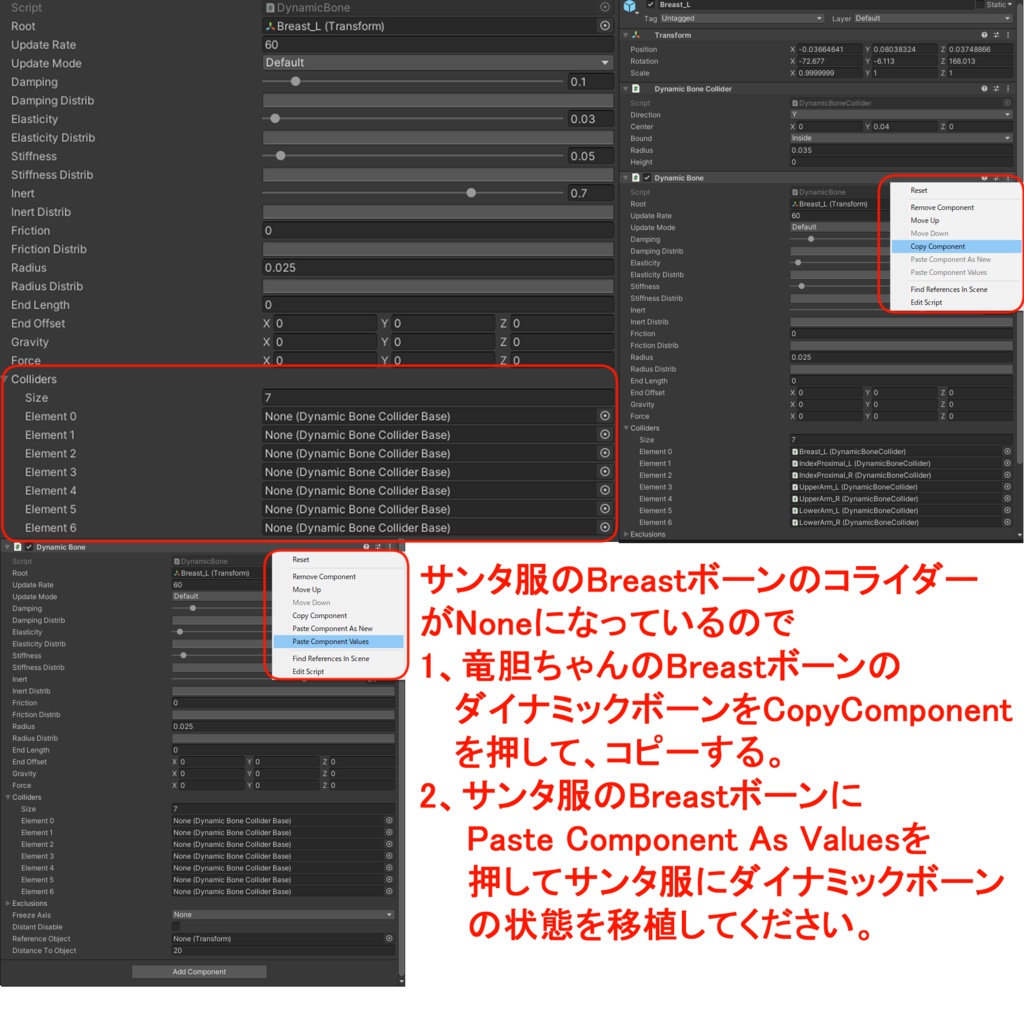Click the Transform component icon in Breast_L inspector

point(636,35)
